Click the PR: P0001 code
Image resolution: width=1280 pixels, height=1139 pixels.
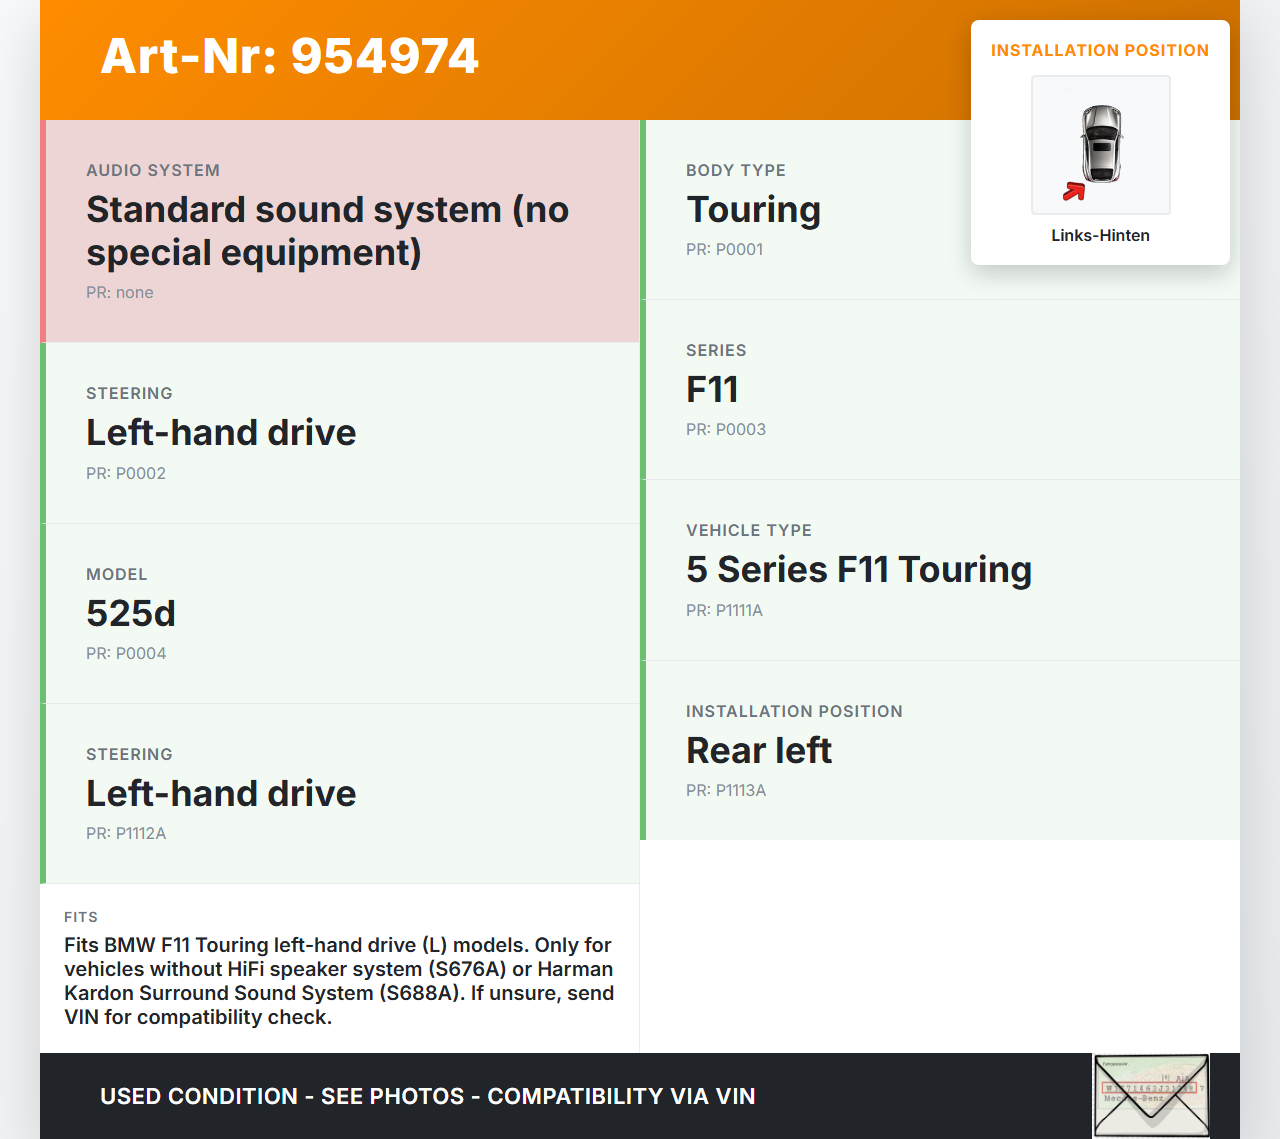point(724,250)
